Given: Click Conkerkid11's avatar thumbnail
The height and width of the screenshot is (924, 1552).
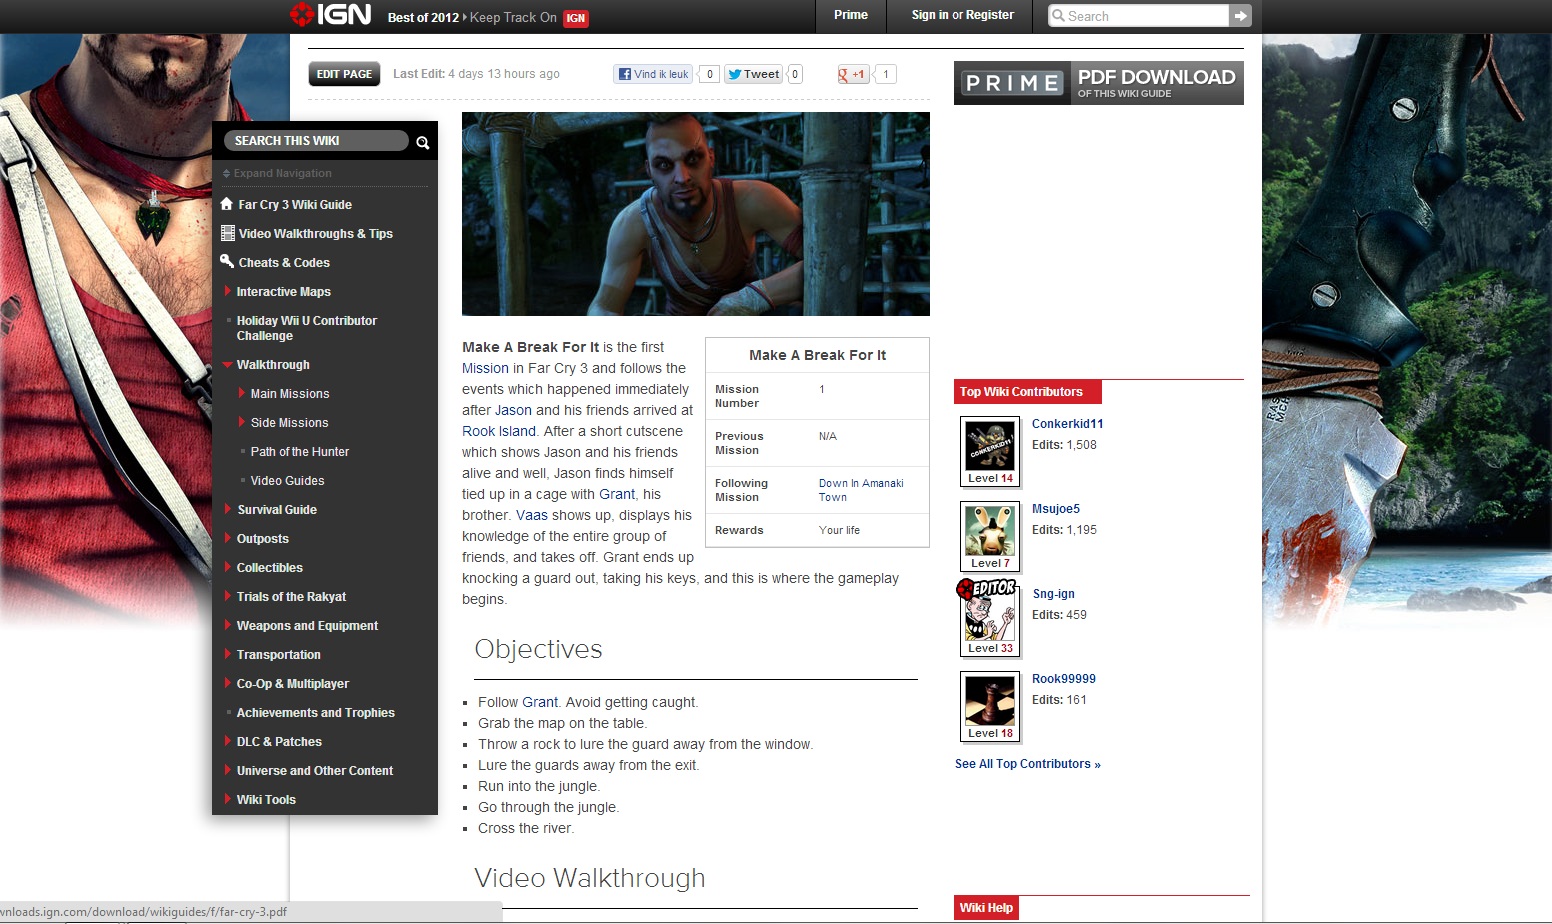Looking at the screenshot, I should [x=990, y=446].
